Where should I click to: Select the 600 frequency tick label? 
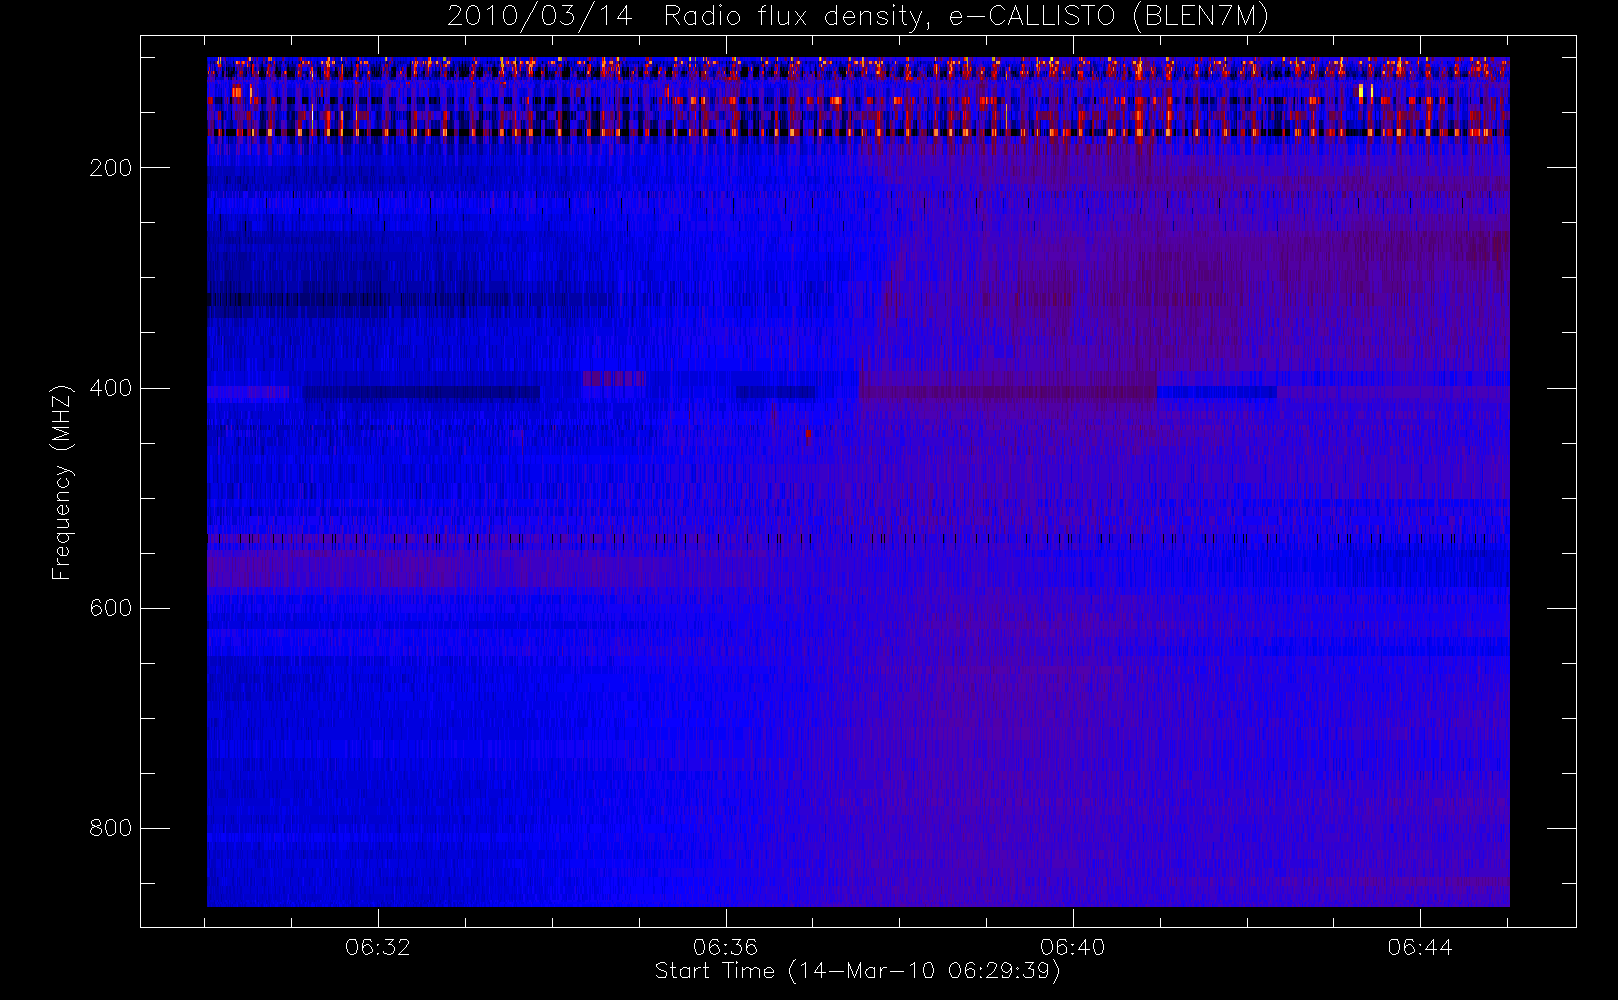(x=110, y=608)
